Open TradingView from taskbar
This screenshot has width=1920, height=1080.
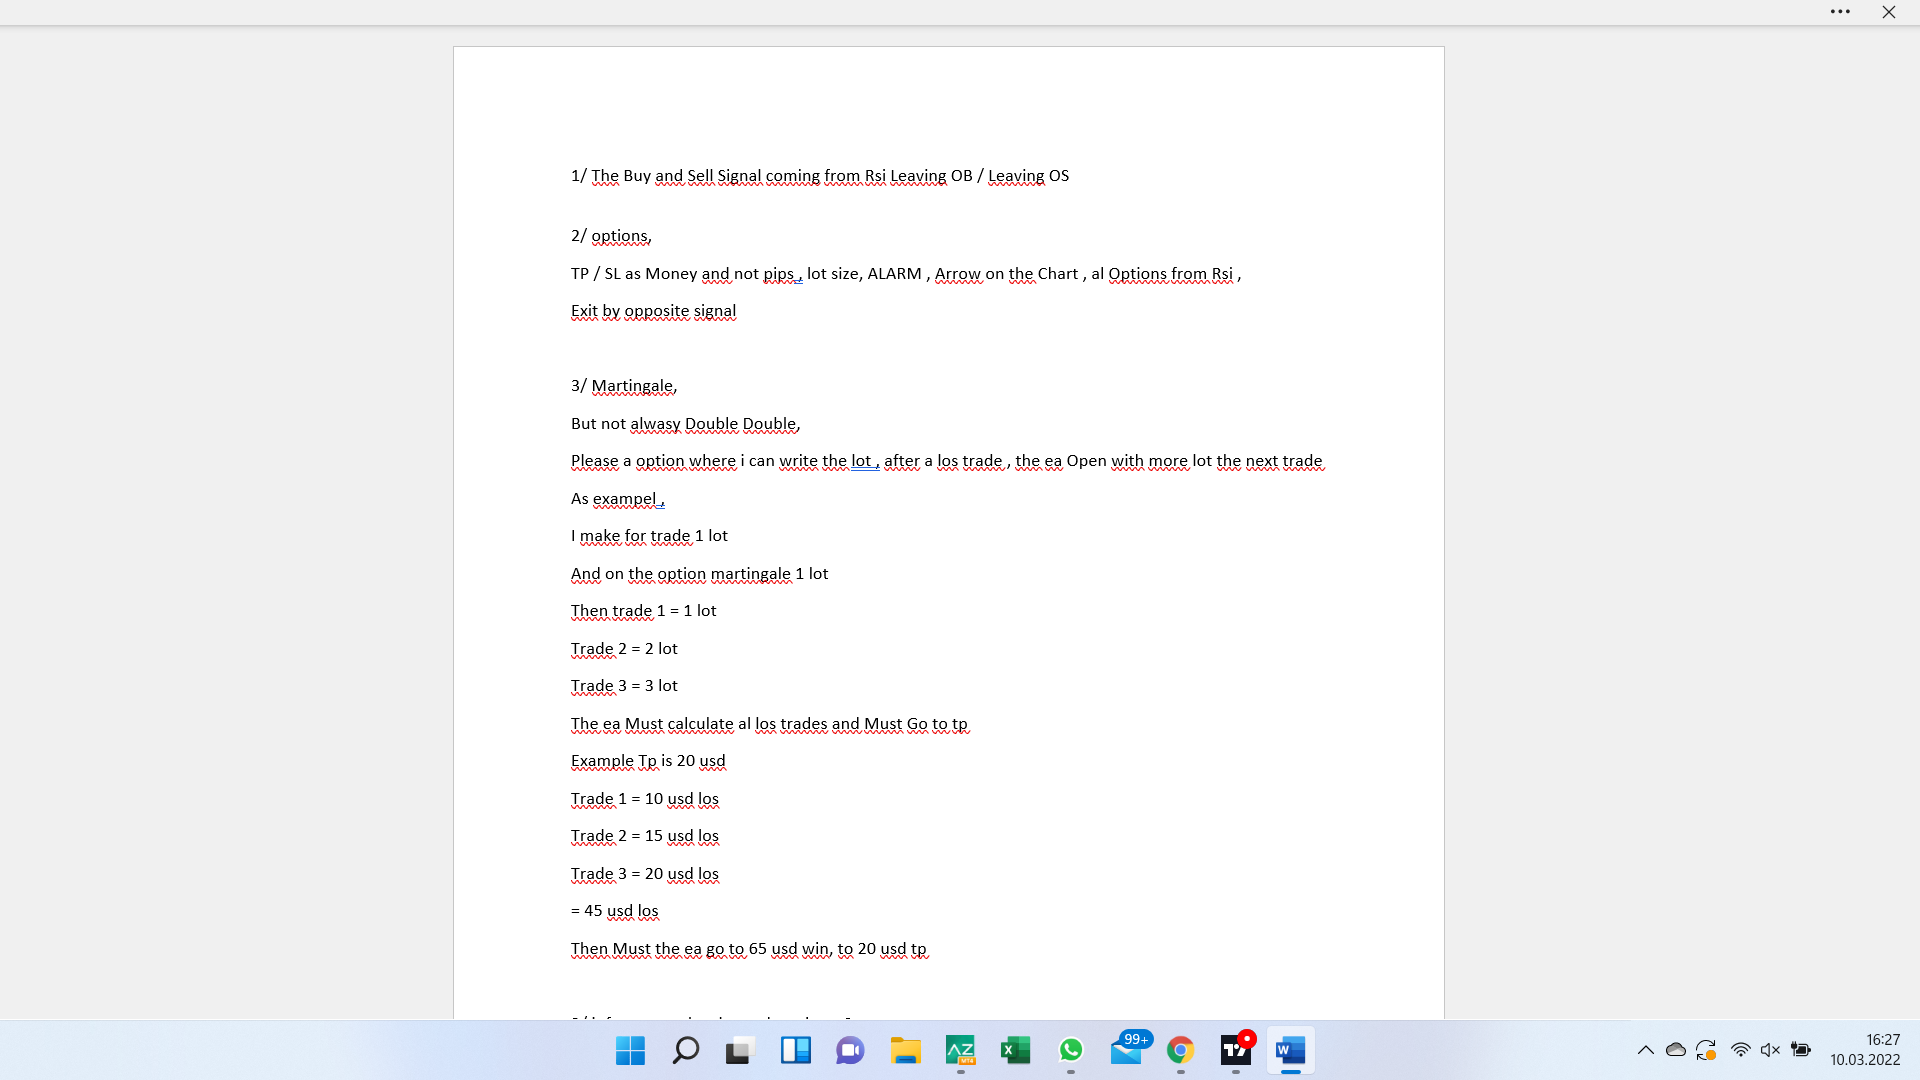[x=1236, y=1050]
